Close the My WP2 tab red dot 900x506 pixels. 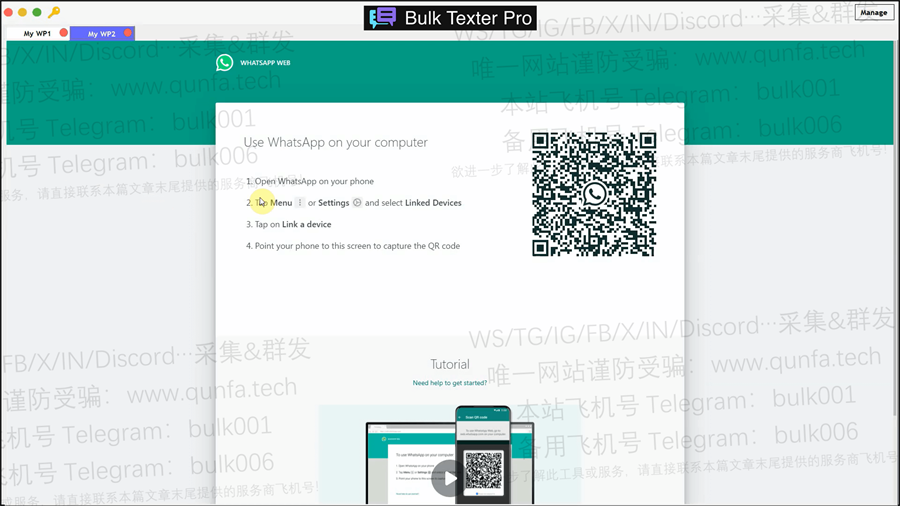tap(128, 33)
